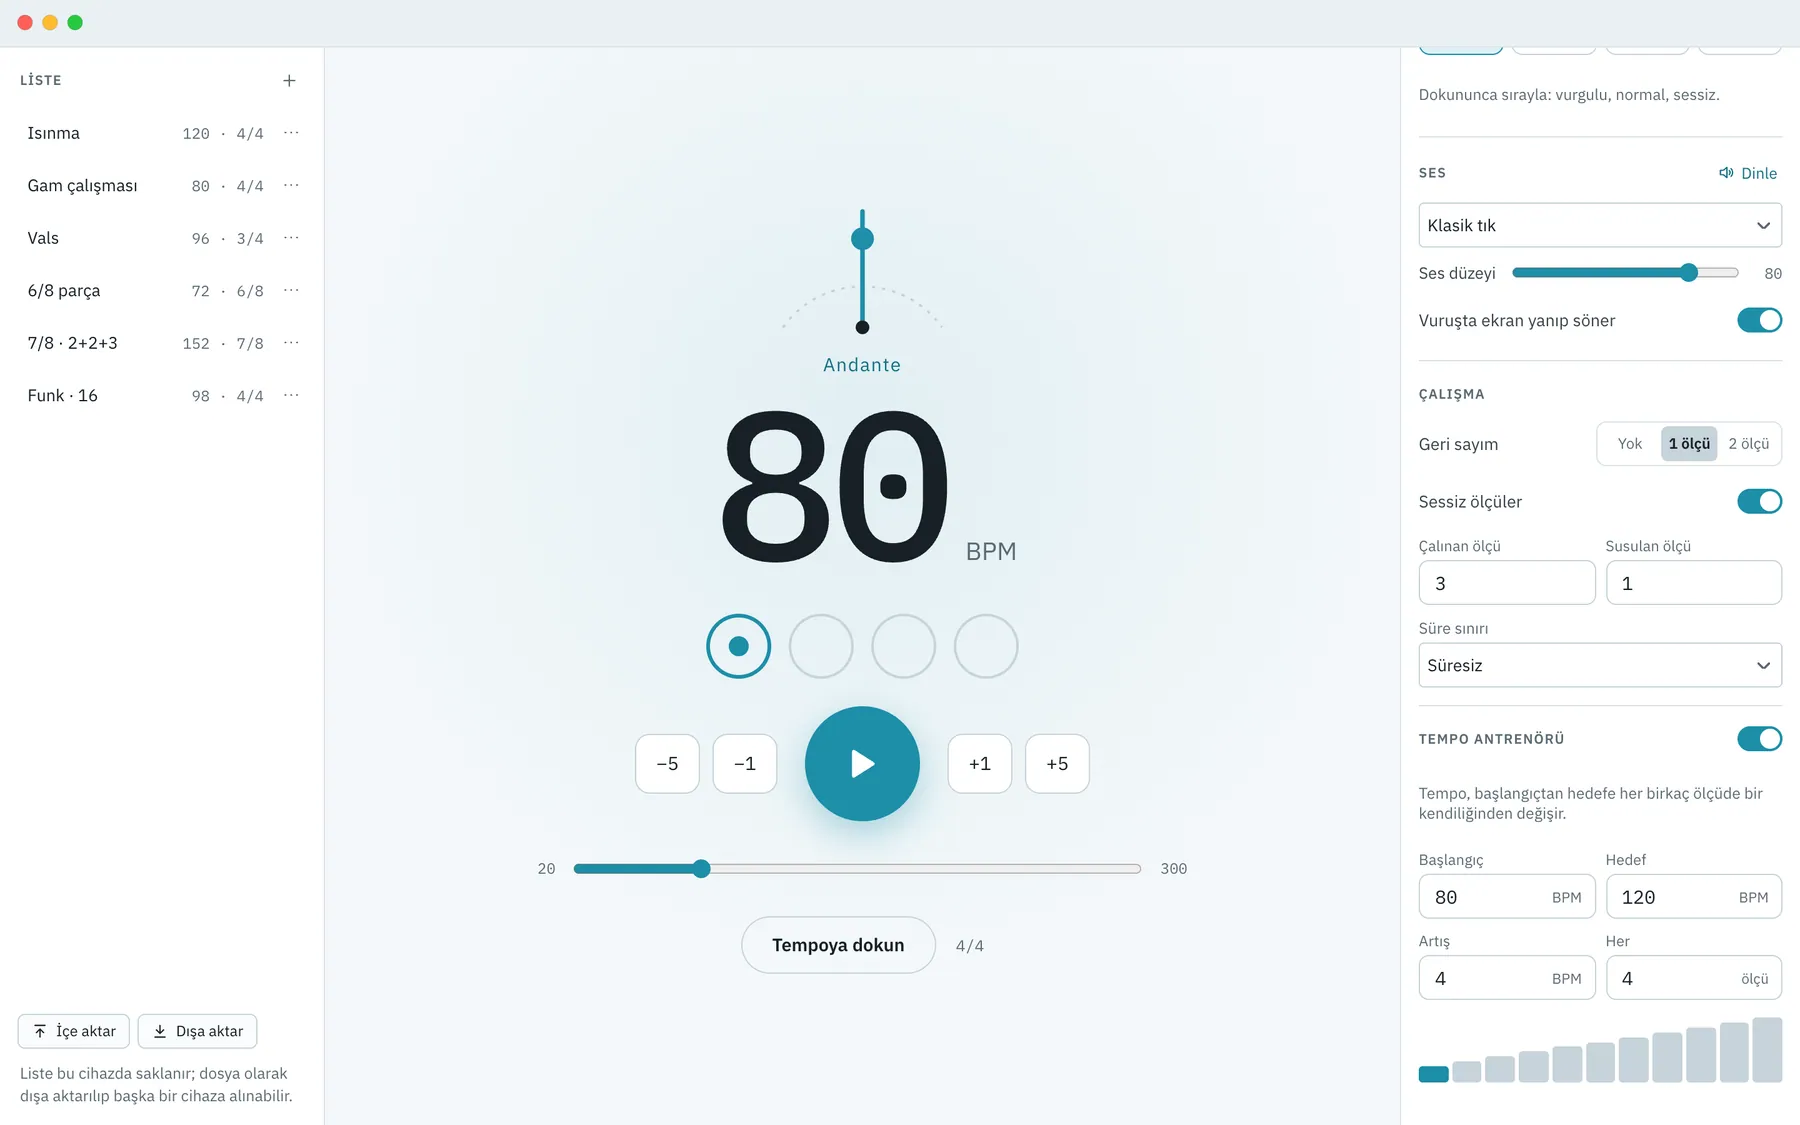The image size is (1800, 1125).
Task: Open the options menu for Funk · 16
Action: pyautogui.click(x=291, y=396)
